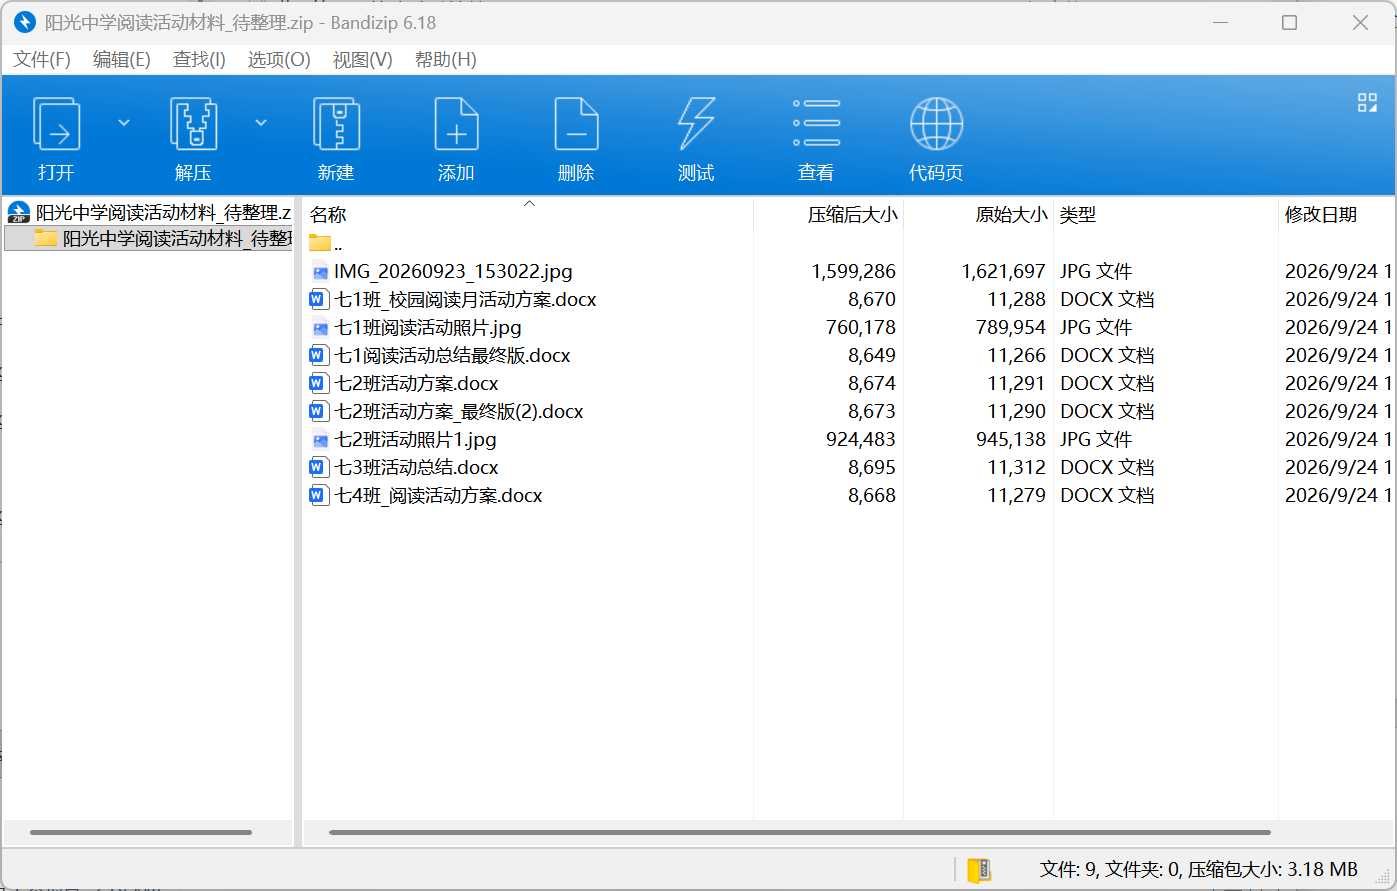Click the folder tree horizontal scrollbar

coord(141,832)
